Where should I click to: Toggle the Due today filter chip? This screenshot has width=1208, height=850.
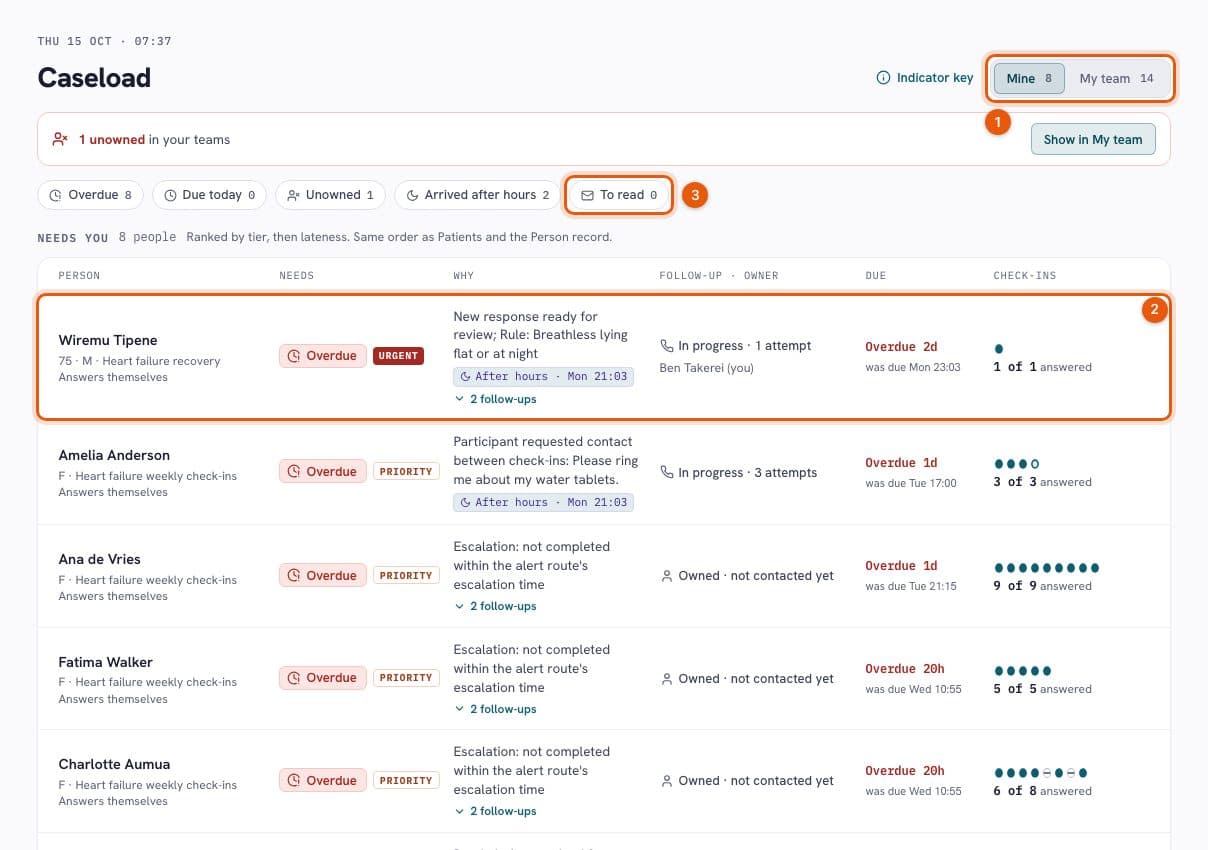pyautogui.click(x=209, y=195)
